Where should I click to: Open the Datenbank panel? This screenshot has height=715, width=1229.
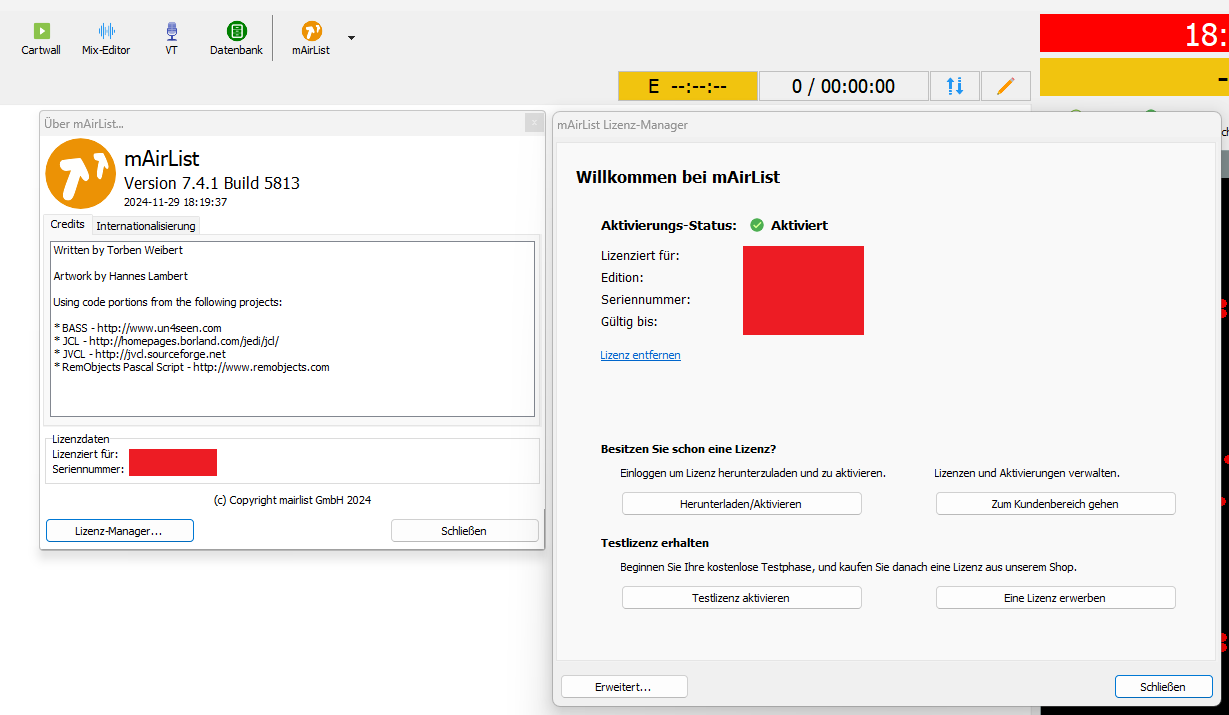point(236,39)
